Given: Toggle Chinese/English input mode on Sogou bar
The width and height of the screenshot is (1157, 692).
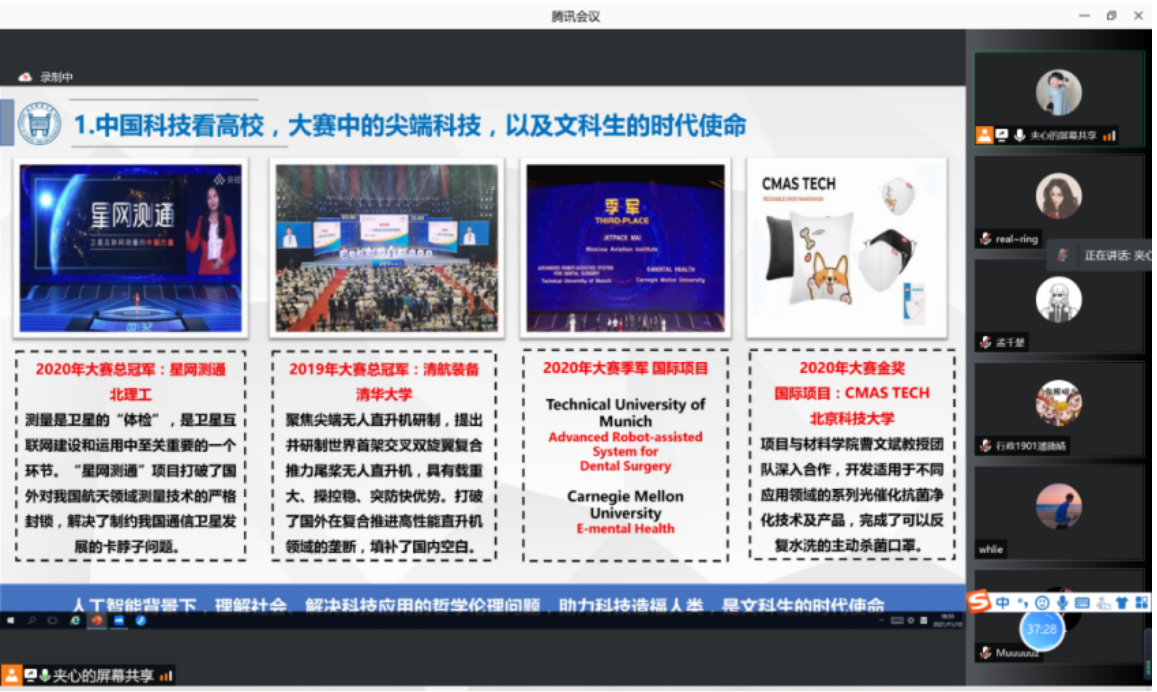Looking at the screenshot, I should (1002, 603).
